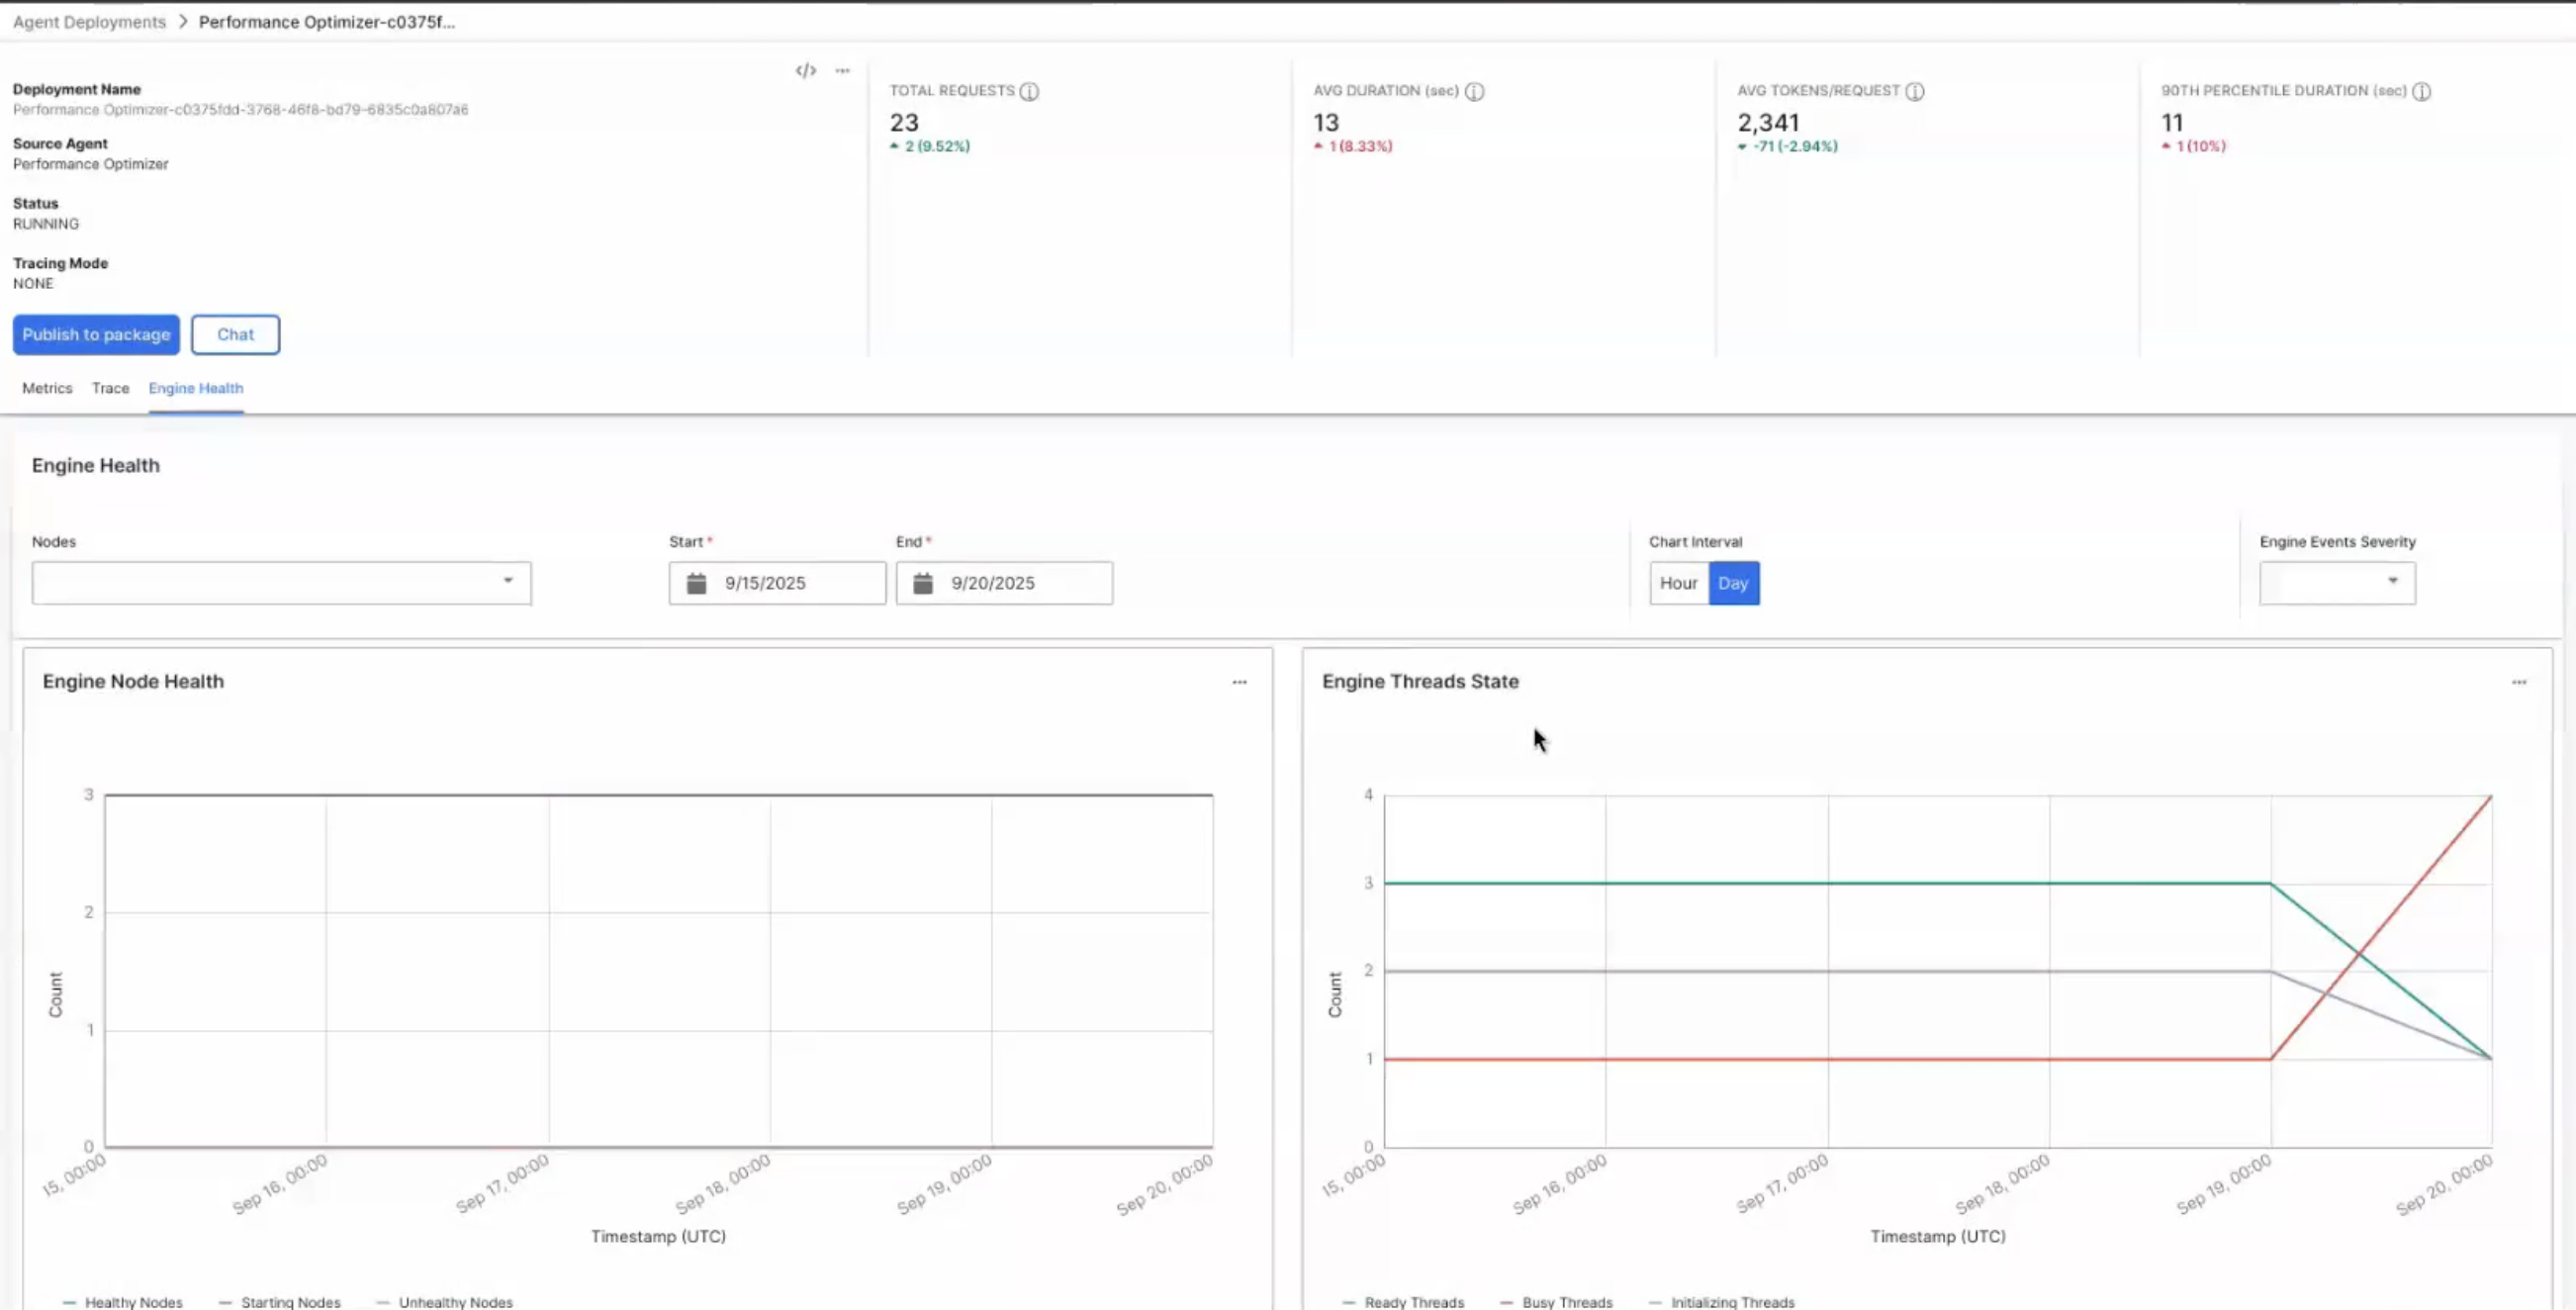The height and width of the screenshot is (1310, 2576).
Task: Open Engine Node Health chart options menu
Action: [1239, 682]
